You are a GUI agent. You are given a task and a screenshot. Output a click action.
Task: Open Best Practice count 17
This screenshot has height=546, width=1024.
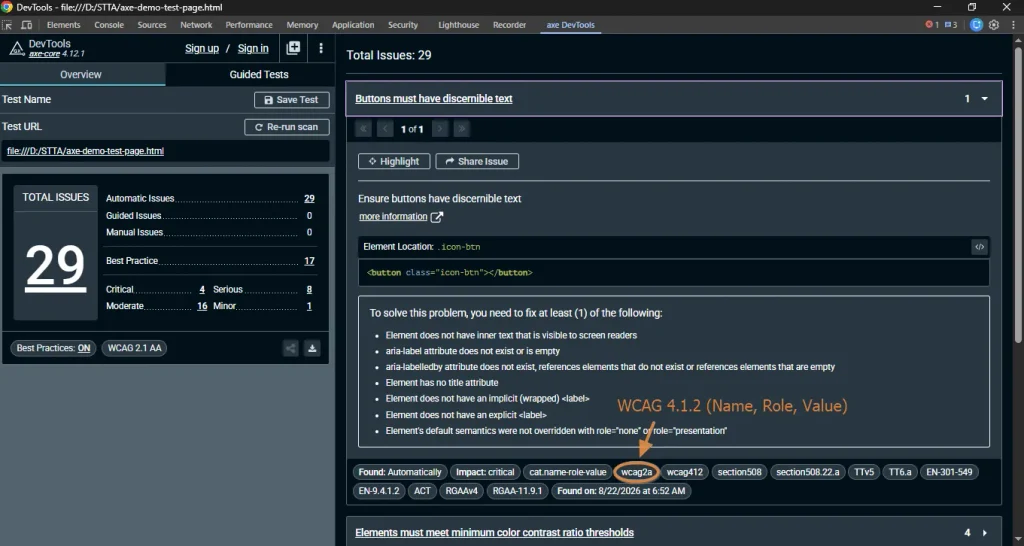point(309,261)
